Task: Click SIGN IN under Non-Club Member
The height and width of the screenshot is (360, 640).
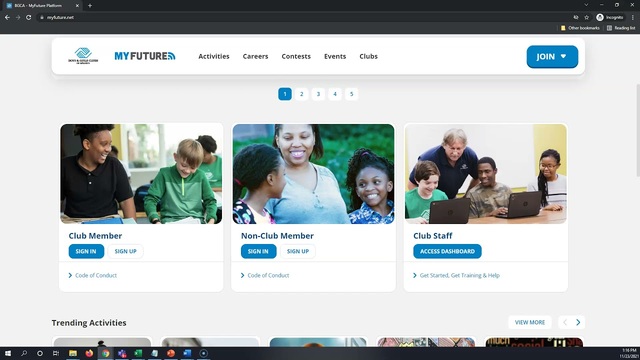Action: 258,251
